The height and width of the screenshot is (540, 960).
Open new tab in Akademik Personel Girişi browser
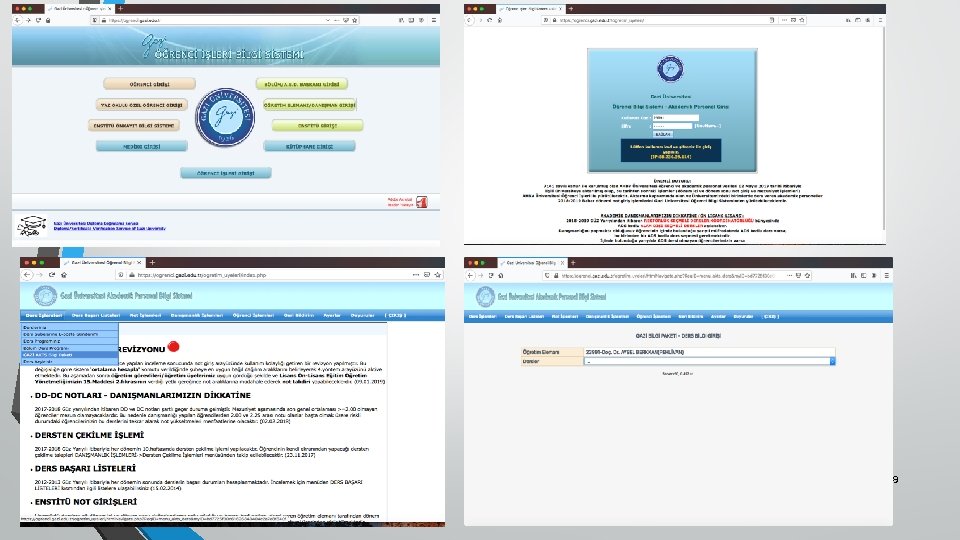(x=571, y=9)
